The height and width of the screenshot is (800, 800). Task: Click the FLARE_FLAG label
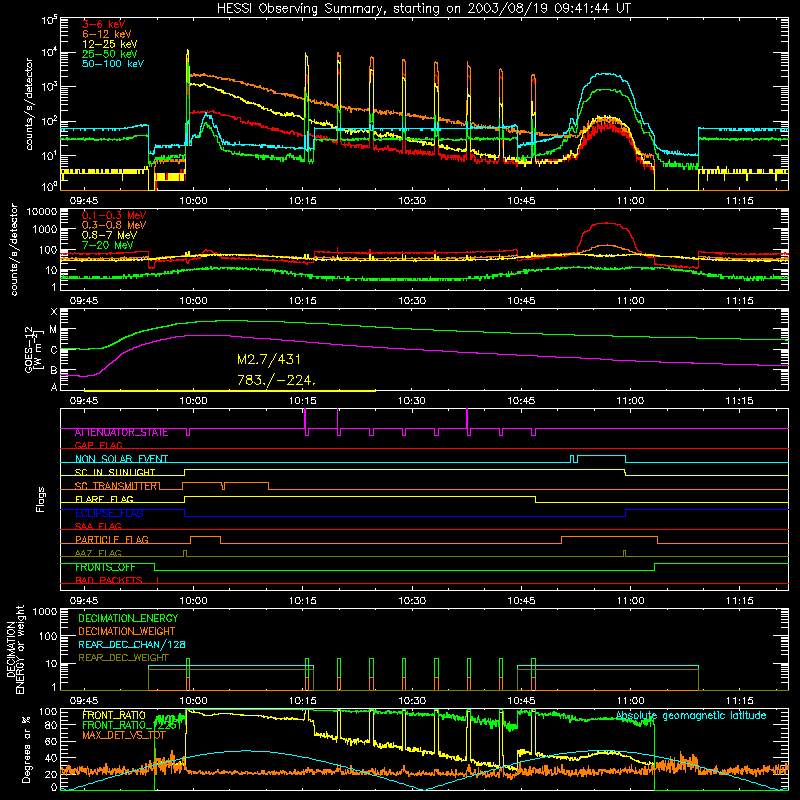tap(104, 499)
